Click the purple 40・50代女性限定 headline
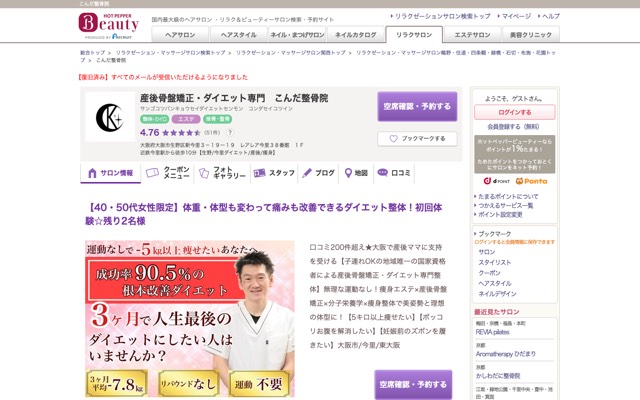The image size is (640, 400). click(x=264, y=214)
